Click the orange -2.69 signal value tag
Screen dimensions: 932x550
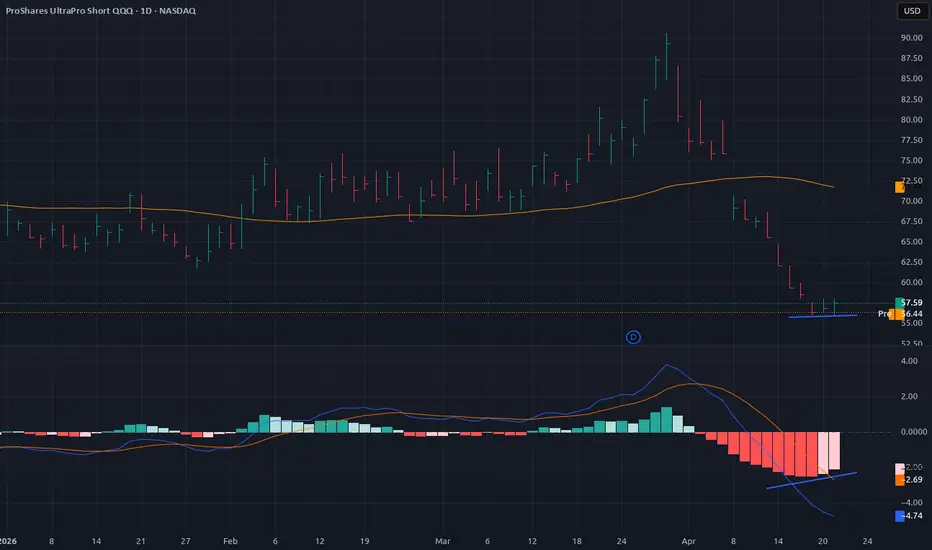(909, 479)
